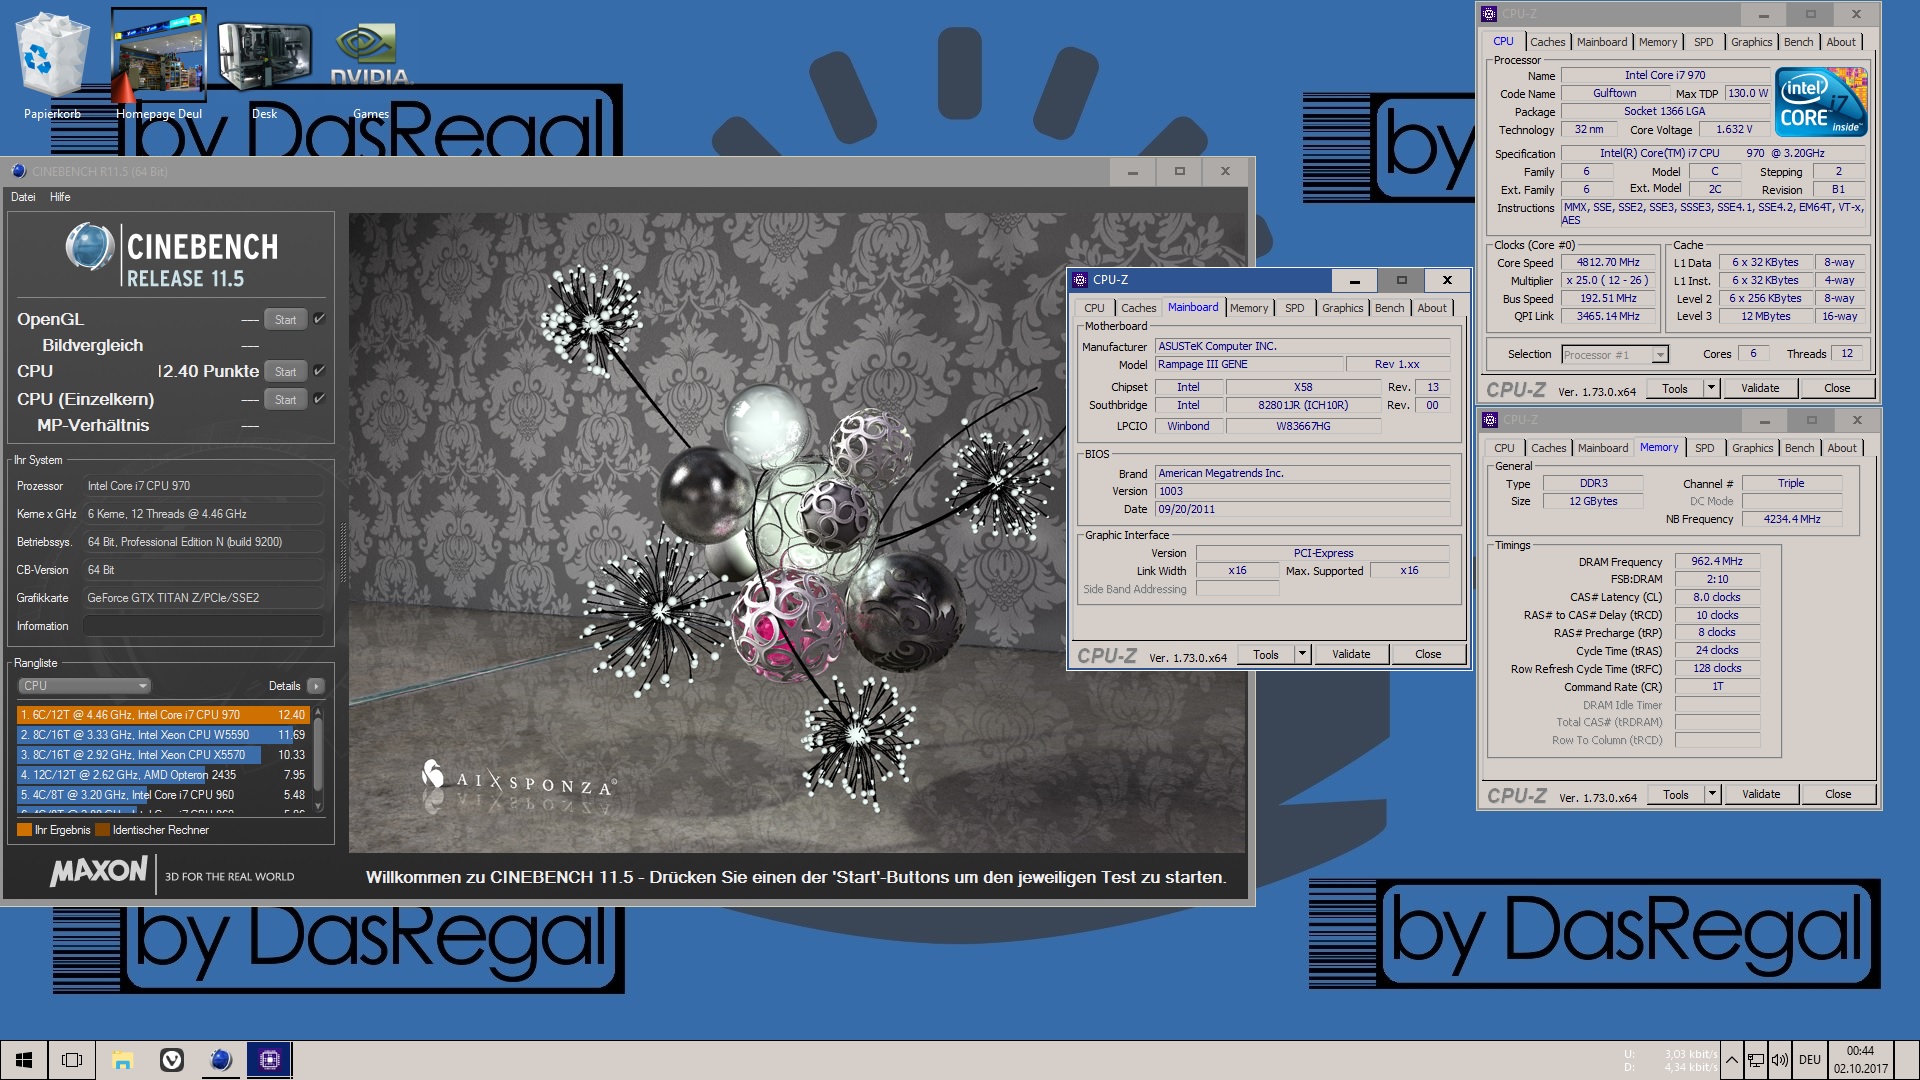Click the CPU-Z Memory window title icon
This screenshot has height=1080, width=1920.
point(1491,420)
